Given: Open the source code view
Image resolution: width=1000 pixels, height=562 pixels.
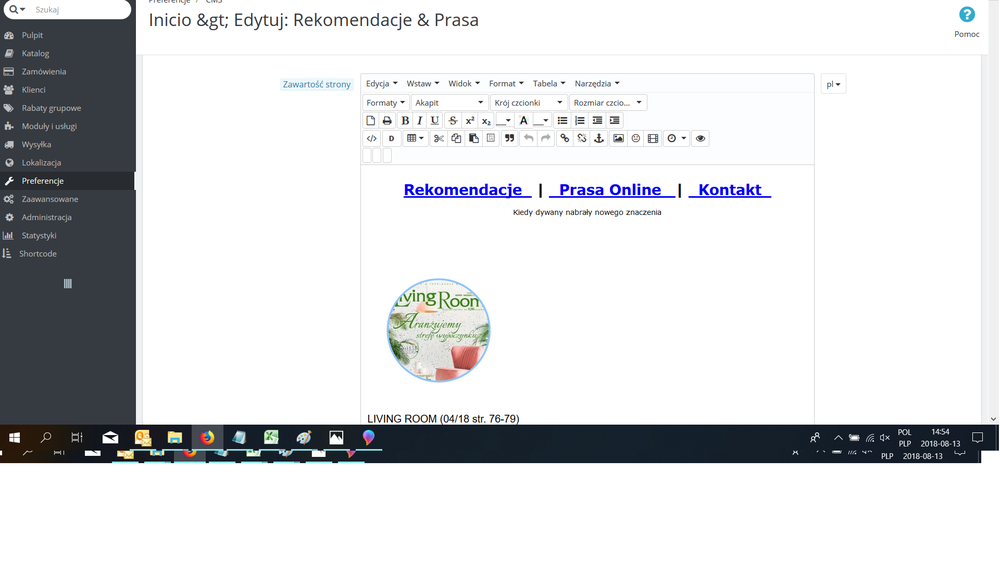Looking at the screenshot, I should tap(372, 138).
